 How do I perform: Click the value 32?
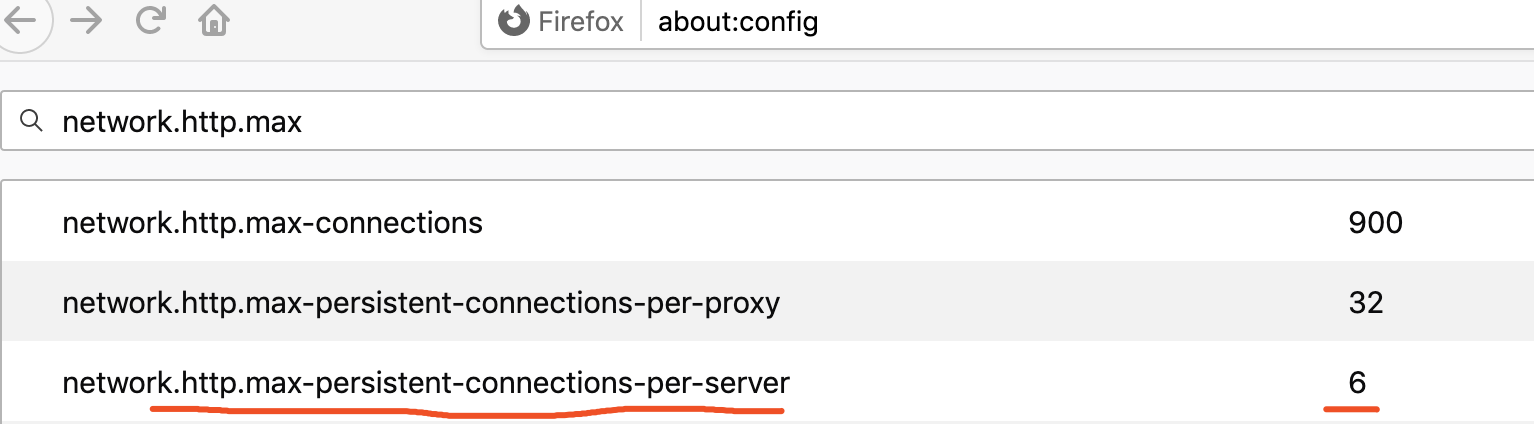tap(1365, 302)
